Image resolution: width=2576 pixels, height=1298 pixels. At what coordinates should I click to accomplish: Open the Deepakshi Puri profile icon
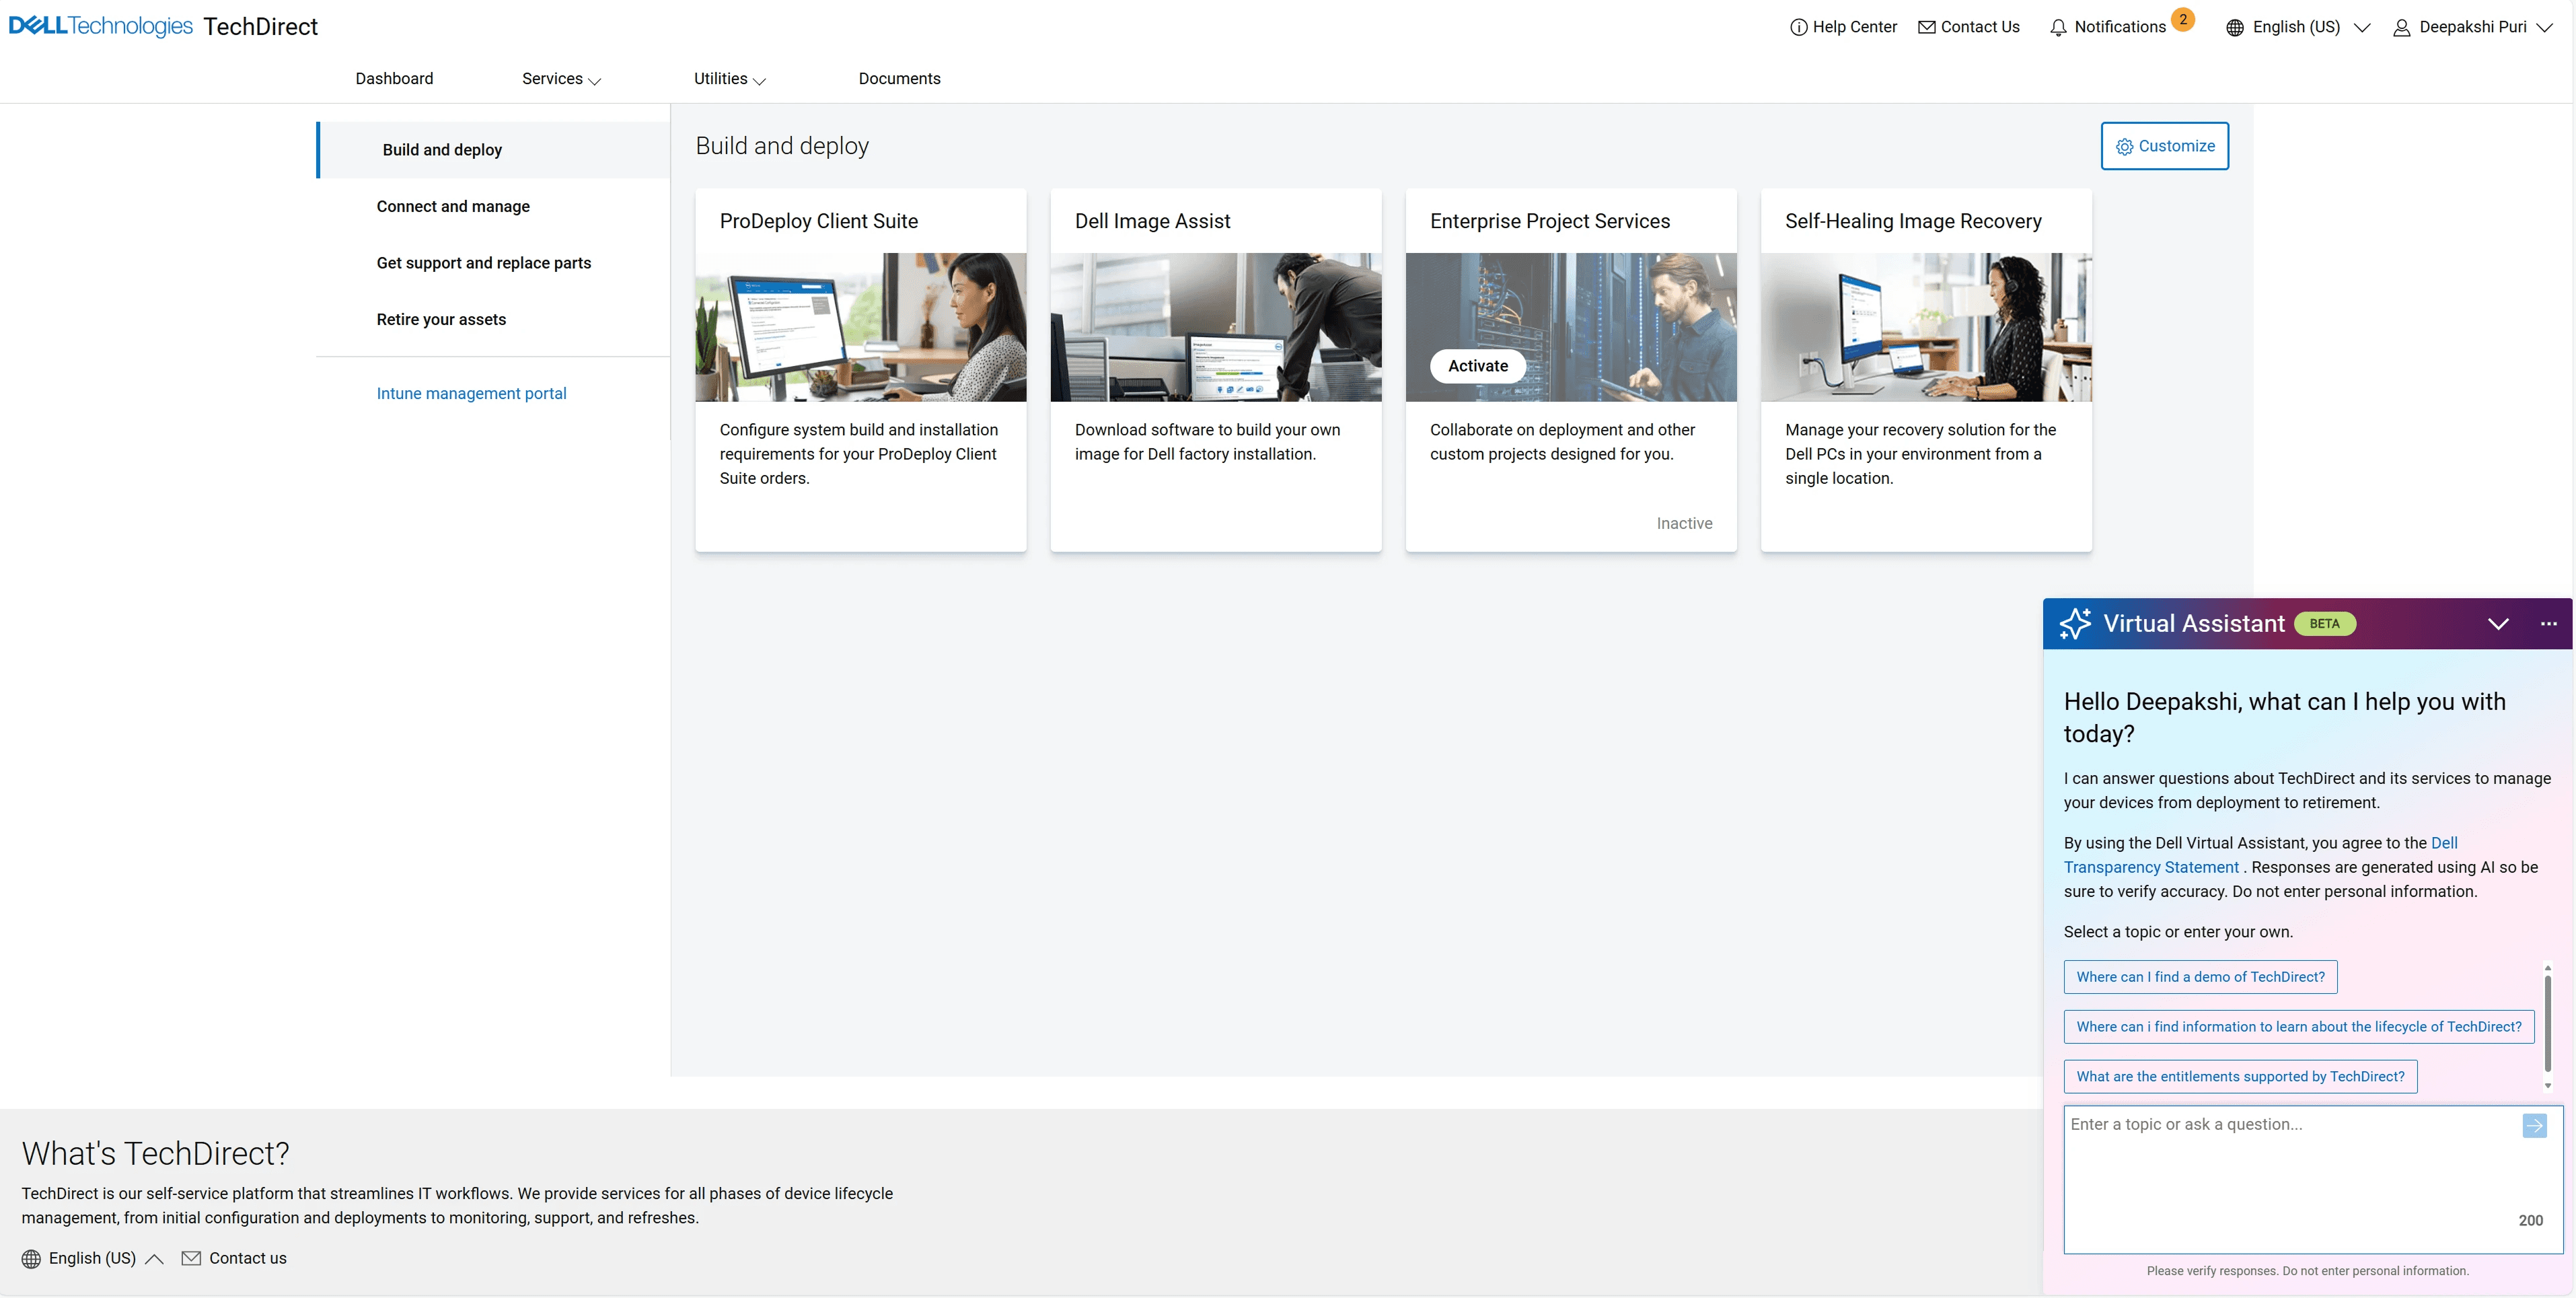coord(2402,27)
